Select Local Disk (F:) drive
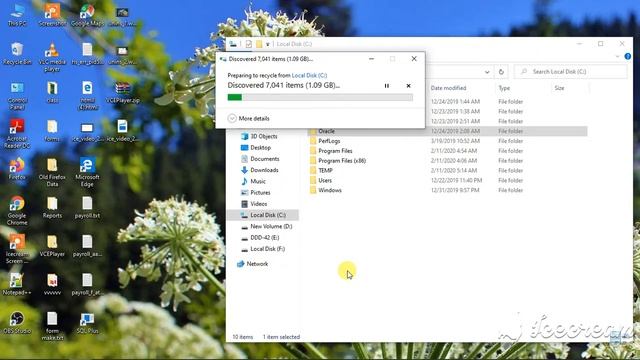Image resolution: width=640 pixels, height=360 pixels. pyautogui.click(x=267, y=249)
